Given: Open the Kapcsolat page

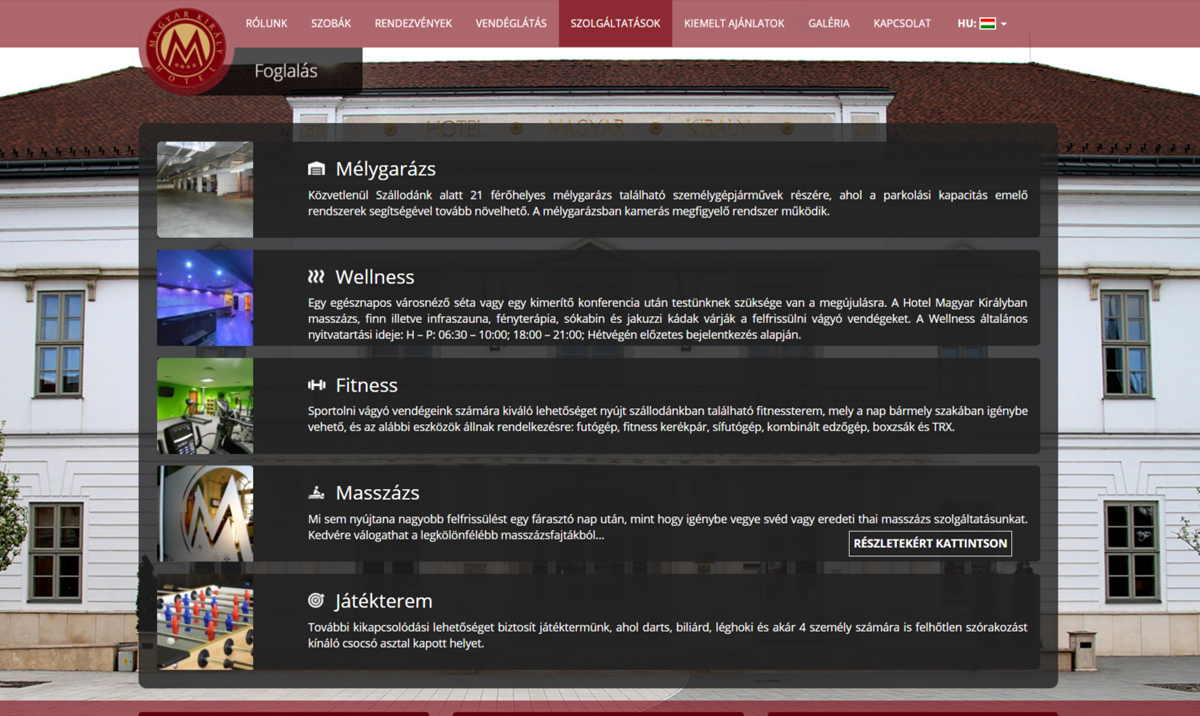Looking at the screenshot, I should [902, 23].
